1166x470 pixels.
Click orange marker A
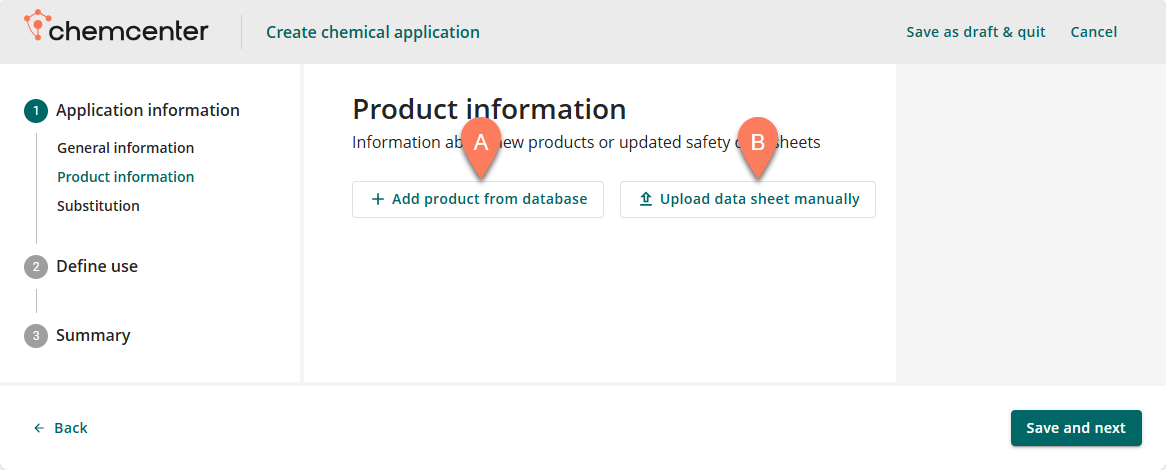pyautogui.click(x=481, y=143)
